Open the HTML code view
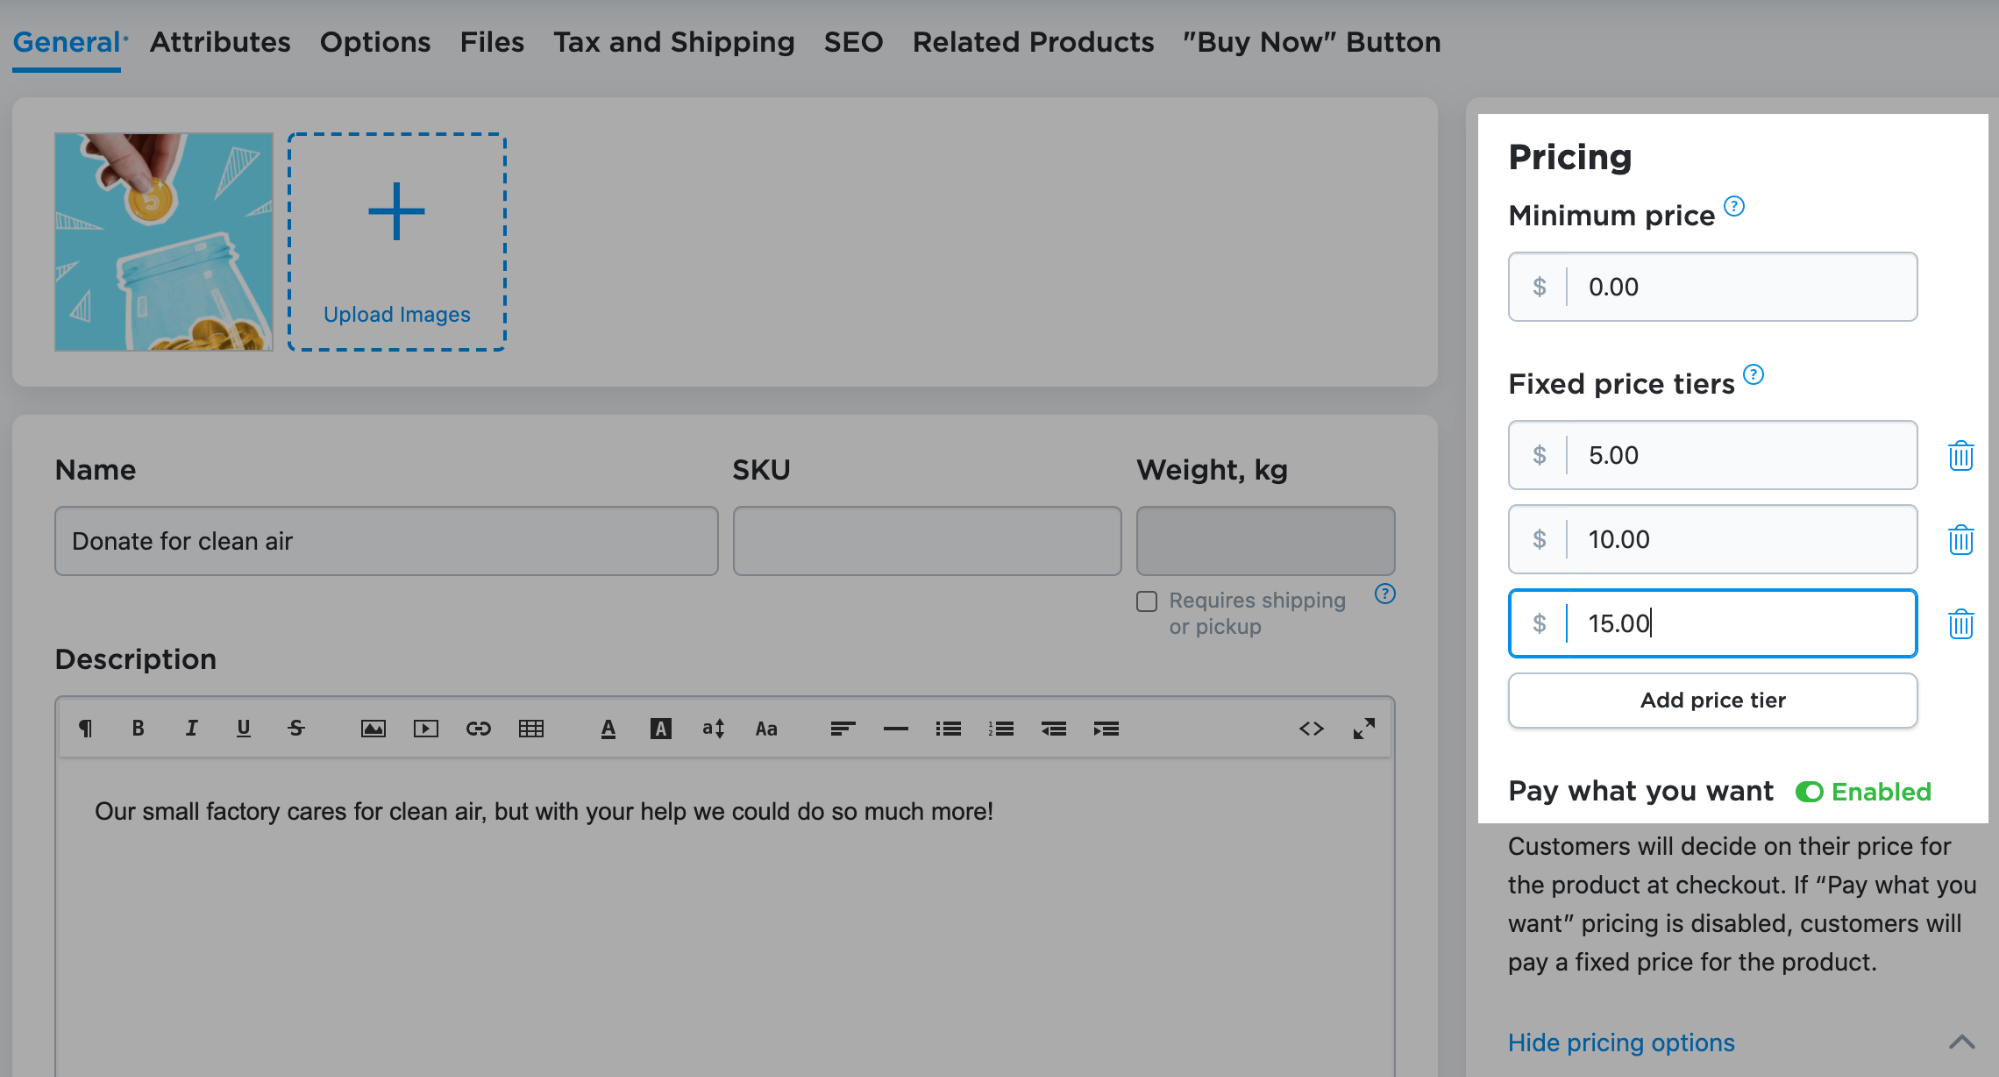Image resolution: width=1999 pixels, height=1077 pixels. pos(1311,728)
